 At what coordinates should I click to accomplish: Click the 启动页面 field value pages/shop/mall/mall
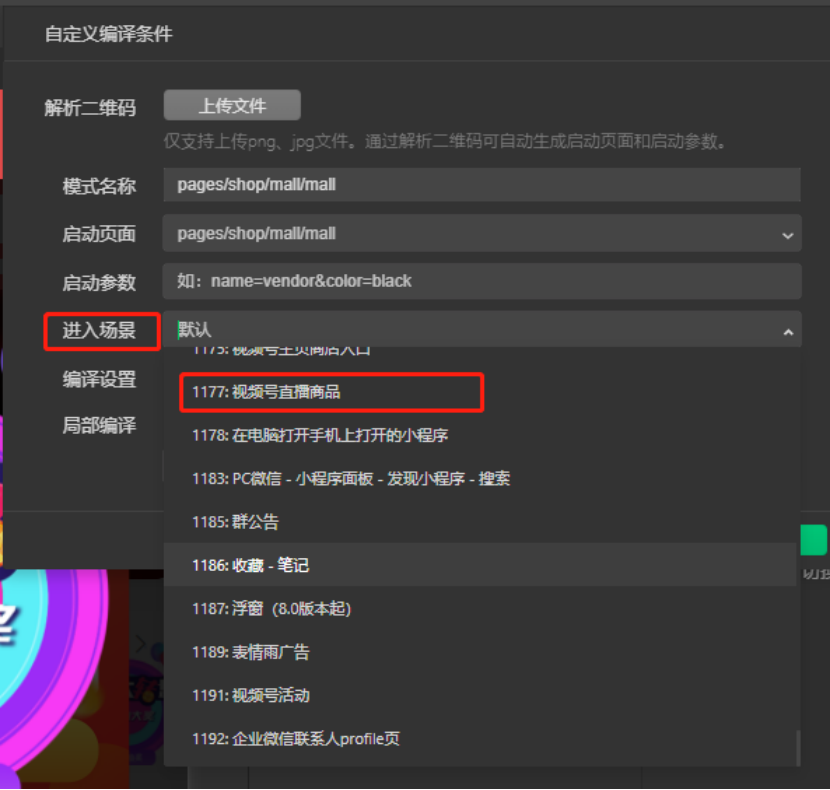[256, 234]
